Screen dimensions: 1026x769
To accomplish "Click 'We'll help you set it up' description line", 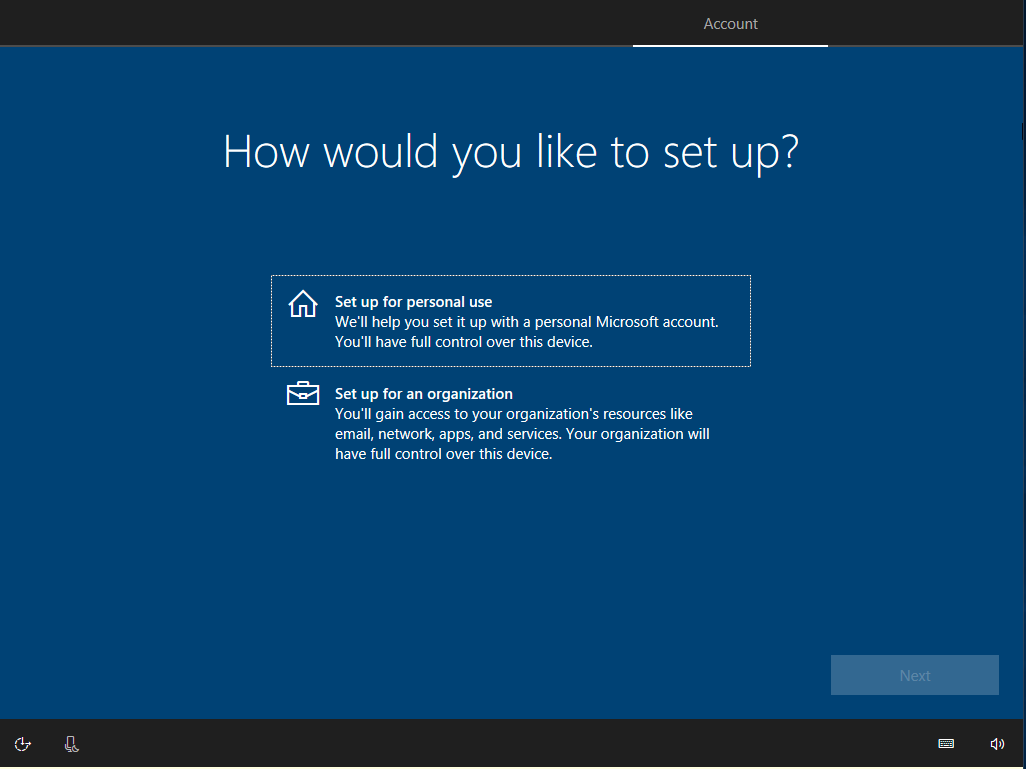I will (x=527, y=322).
